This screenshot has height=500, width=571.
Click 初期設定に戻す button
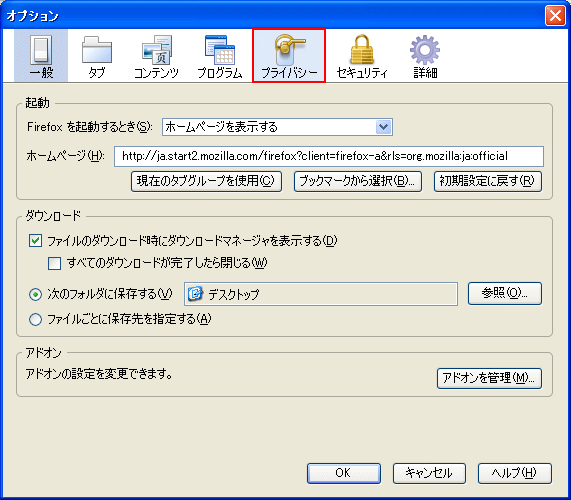[488, 181]
